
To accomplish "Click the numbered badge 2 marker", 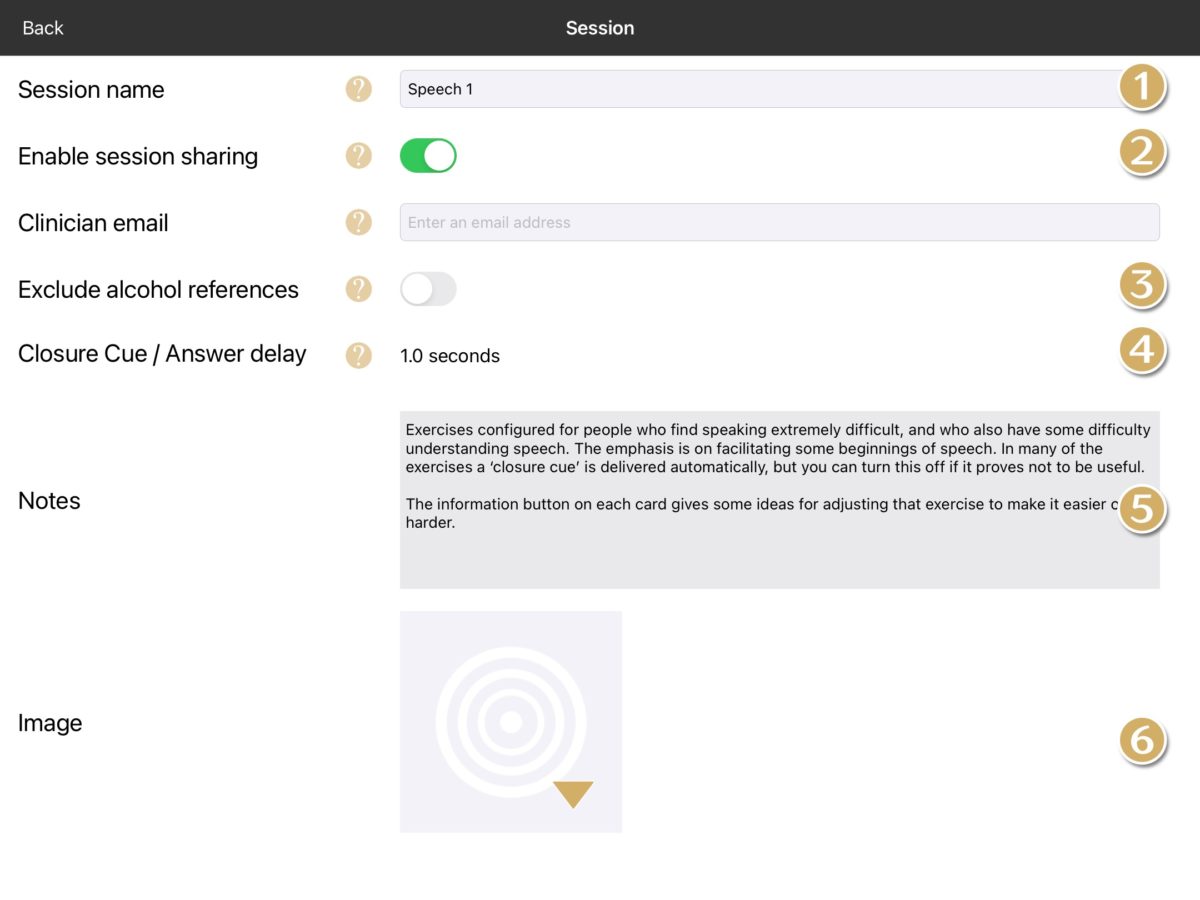I will [x=1141, y=153].
